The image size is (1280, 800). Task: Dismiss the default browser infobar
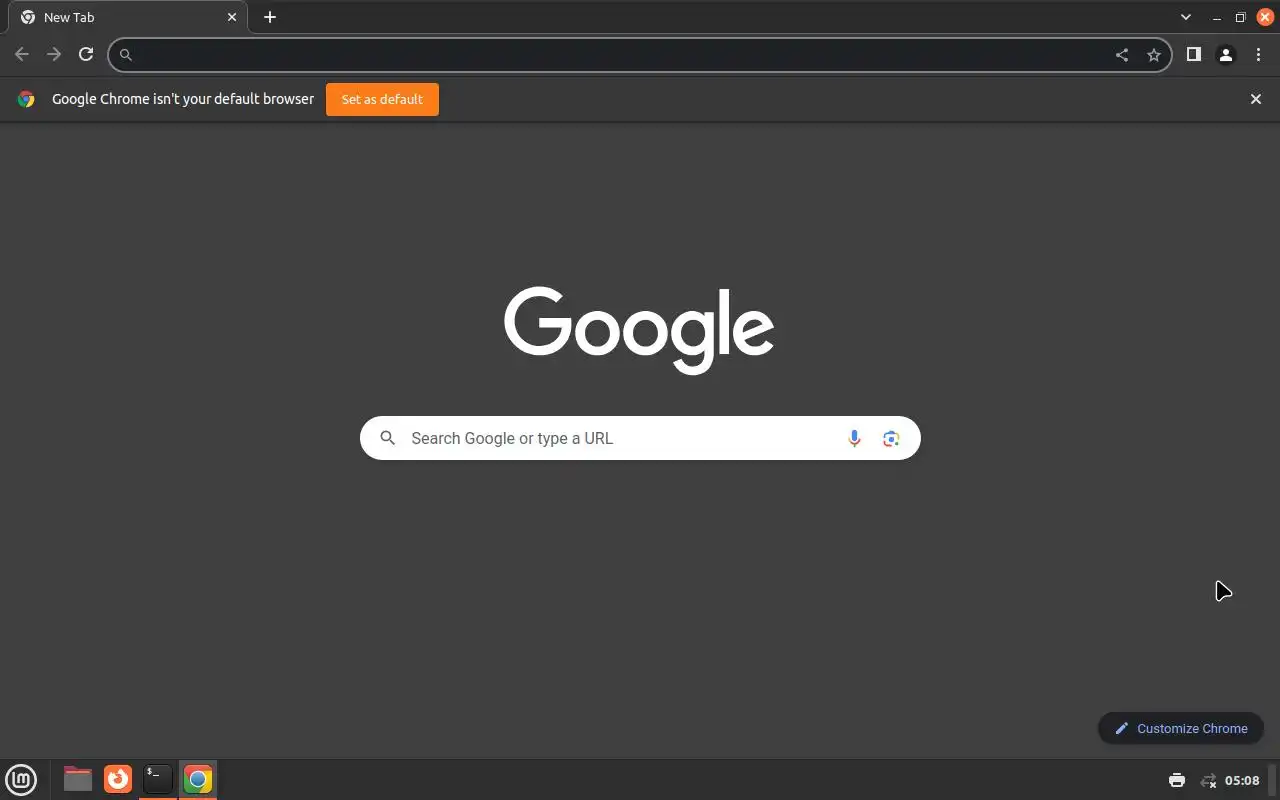[1256, 99]
